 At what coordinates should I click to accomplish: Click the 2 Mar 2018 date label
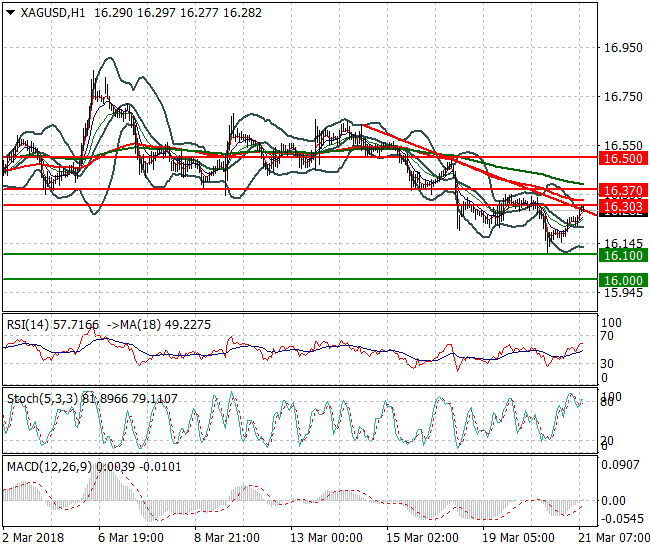(x=33, y=538)
